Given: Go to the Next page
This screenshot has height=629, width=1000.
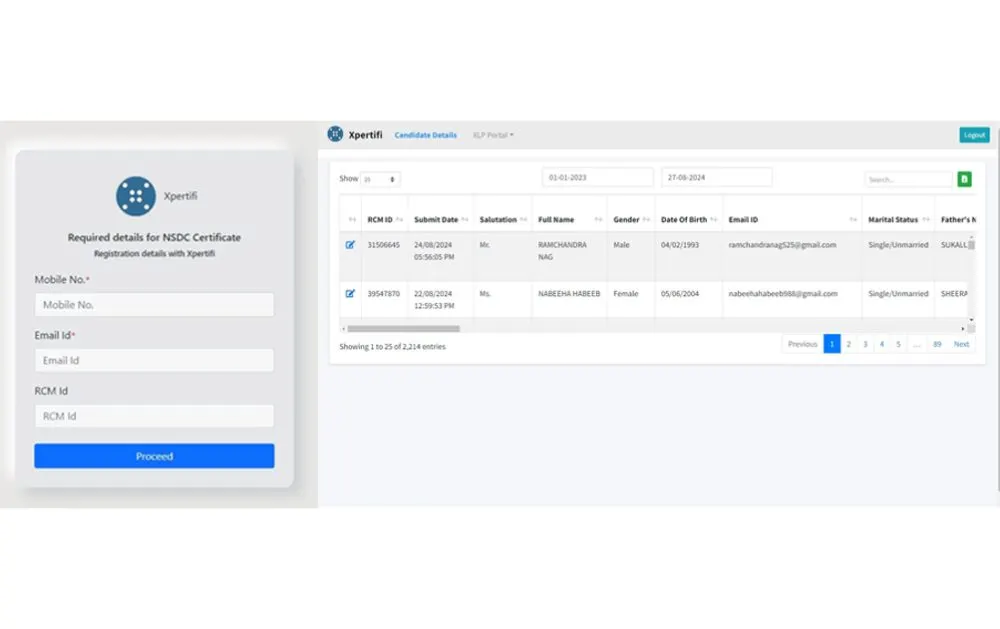Looking at the screenshot, I should 961,344.
